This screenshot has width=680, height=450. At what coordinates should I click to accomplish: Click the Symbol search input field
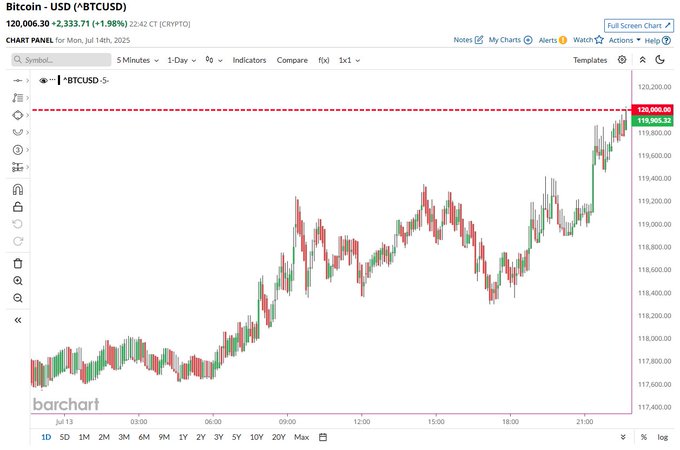pos(61,60)
